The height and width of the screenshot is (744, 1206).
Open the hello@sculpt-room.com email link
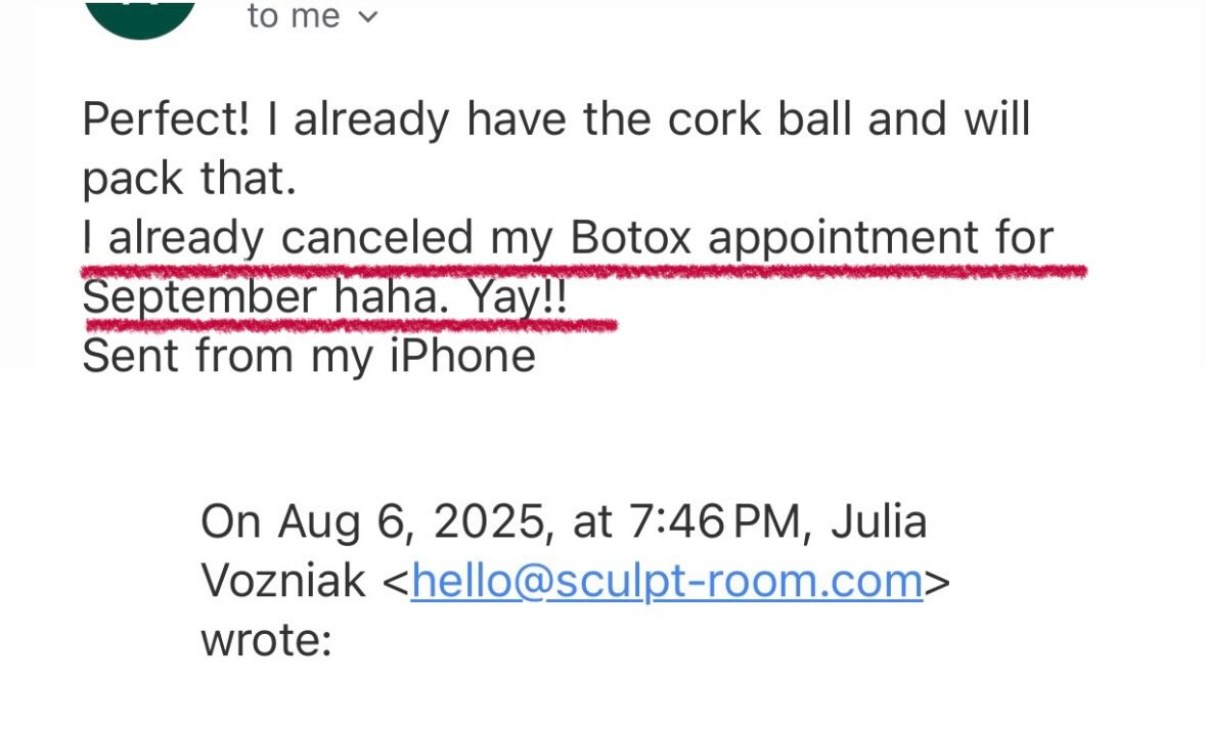click(x=666, y=580)
